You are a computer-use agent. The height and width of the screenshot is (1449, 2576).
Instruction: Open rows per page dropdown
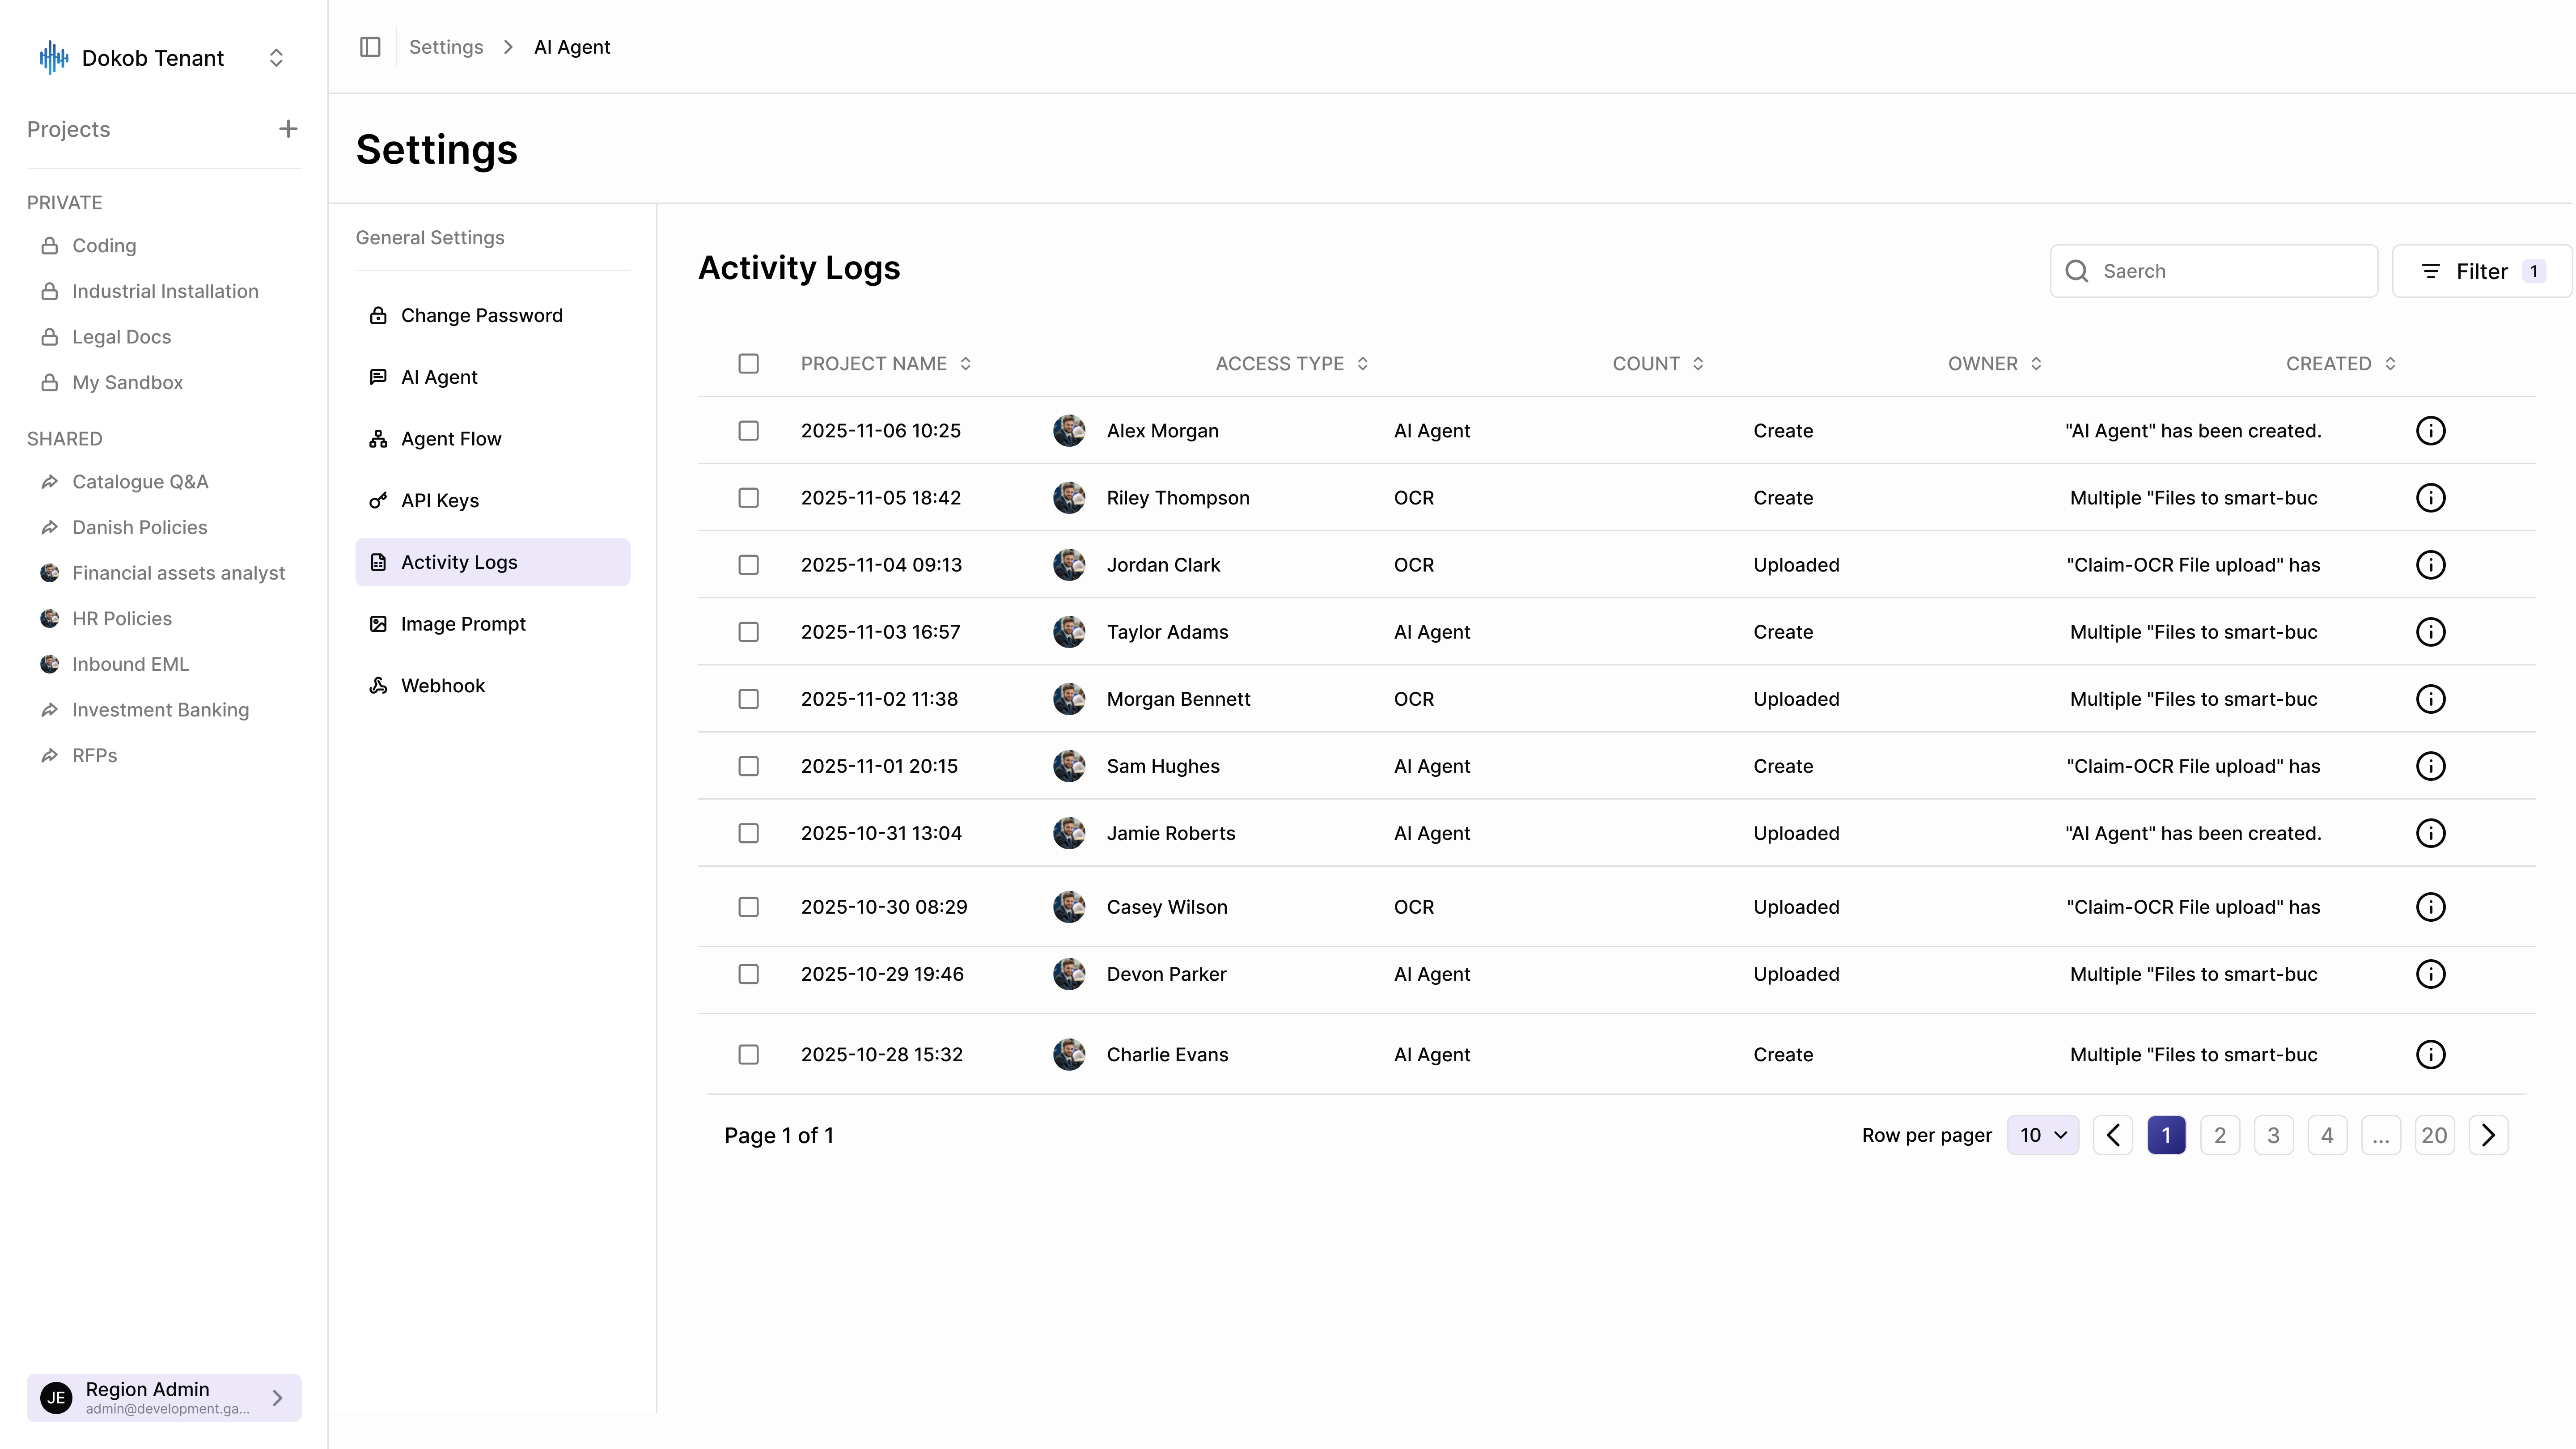tap(2042, 1135)
